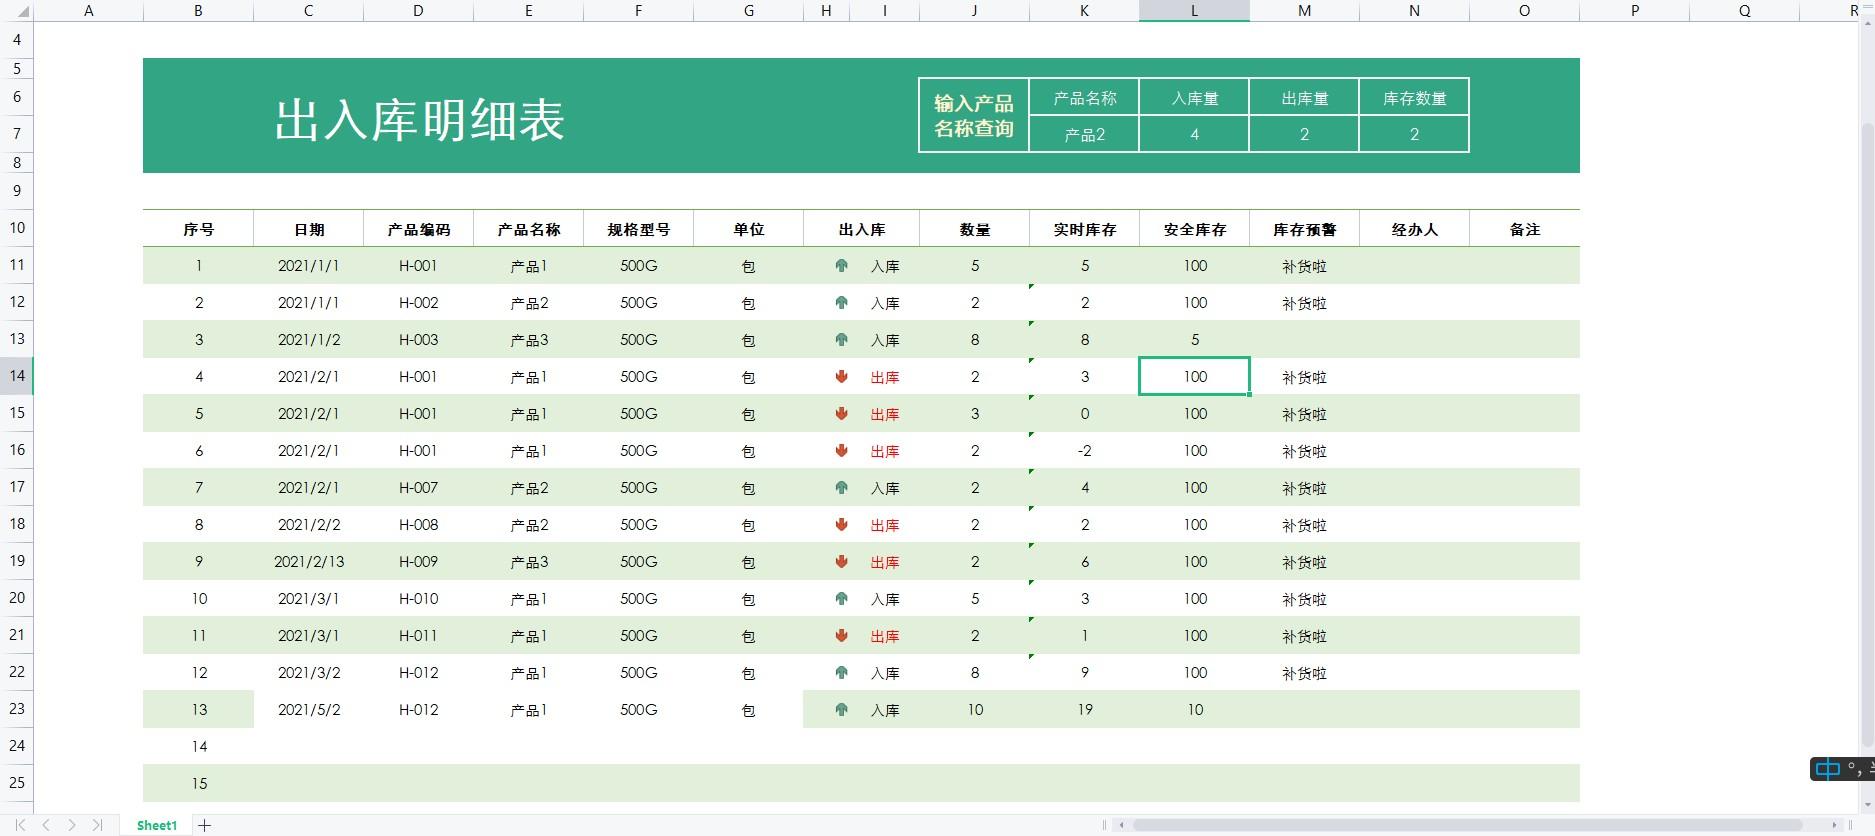Add a new sheet with the plus icon
This screenshot has width=1875, height=836.
(205, 825)
